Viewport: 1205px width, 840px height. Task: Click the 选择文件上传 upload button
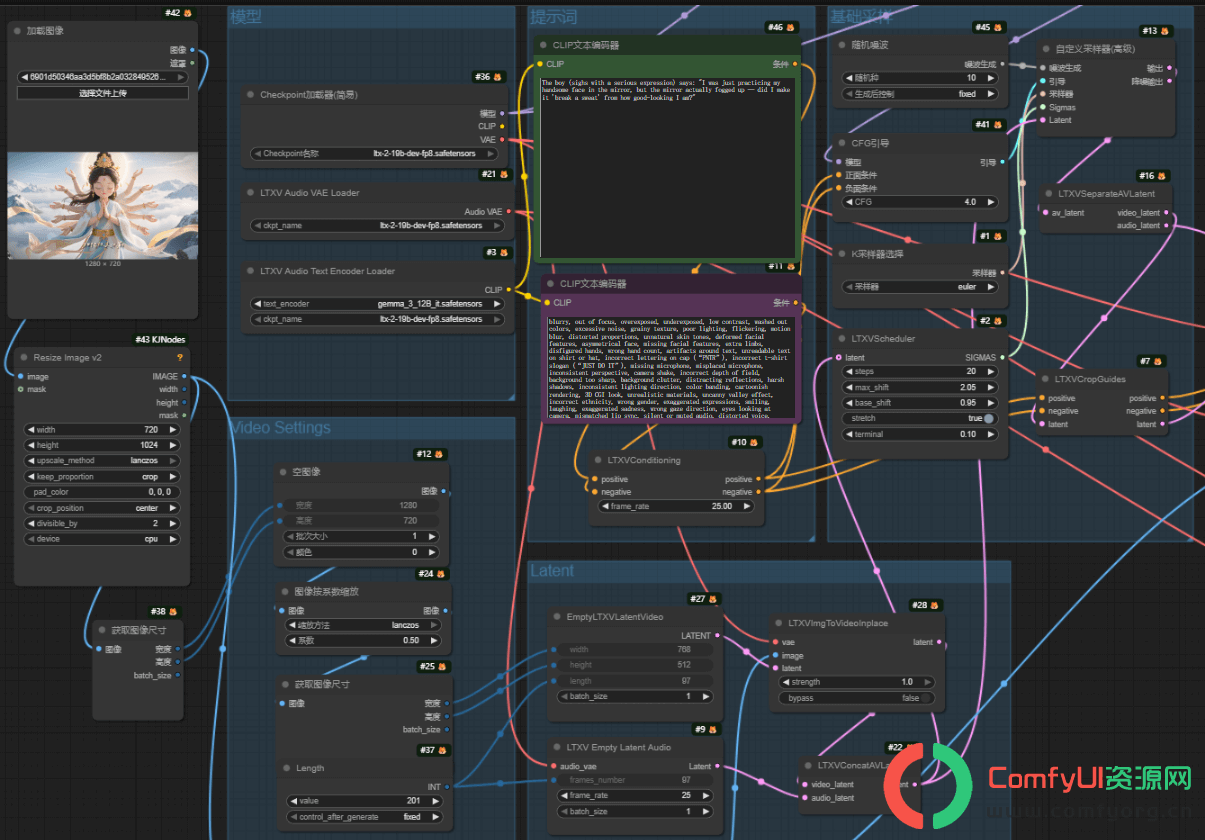103,93
